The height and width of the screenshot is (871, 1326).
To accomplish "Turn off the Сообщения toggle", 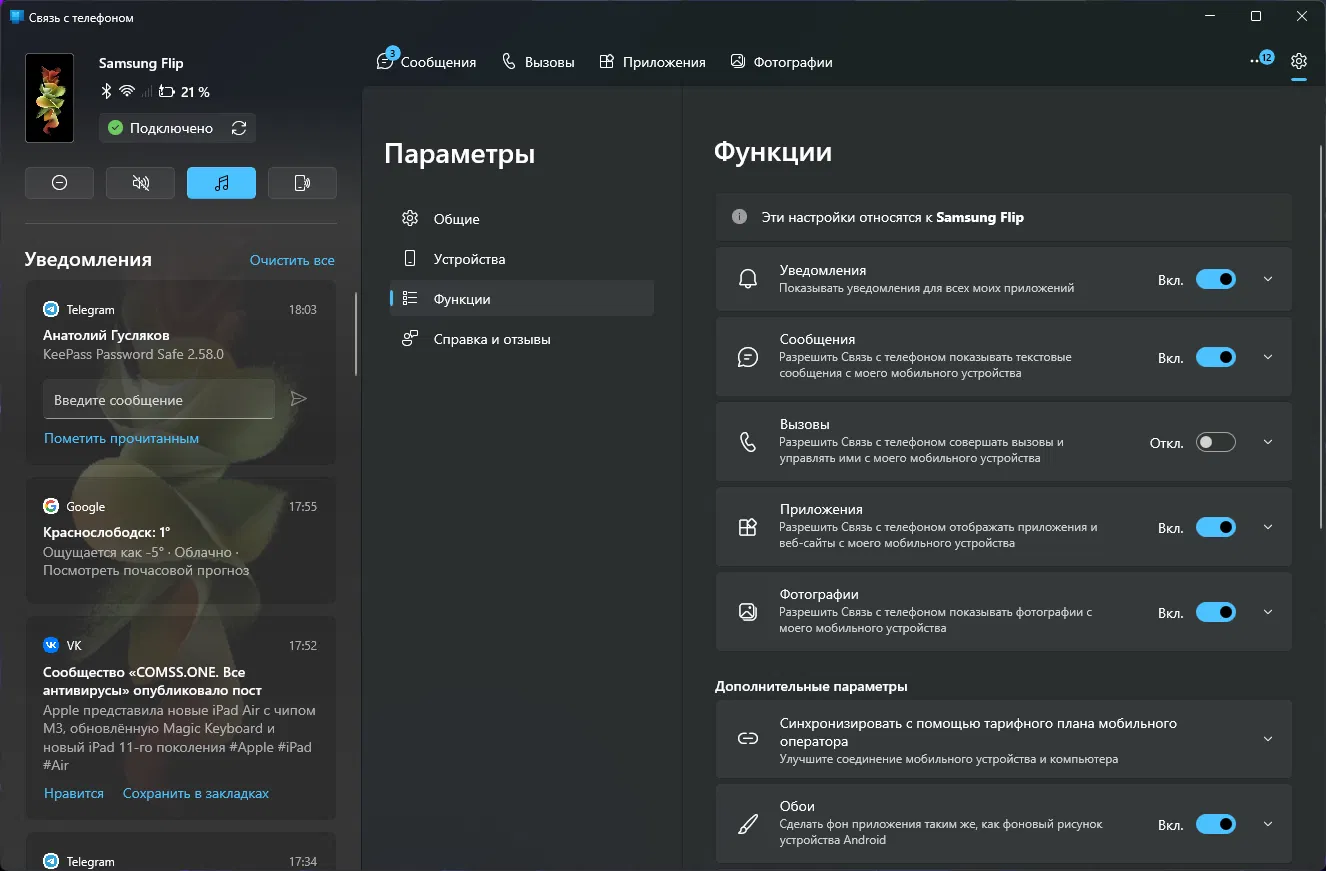I will (1216, 357).
